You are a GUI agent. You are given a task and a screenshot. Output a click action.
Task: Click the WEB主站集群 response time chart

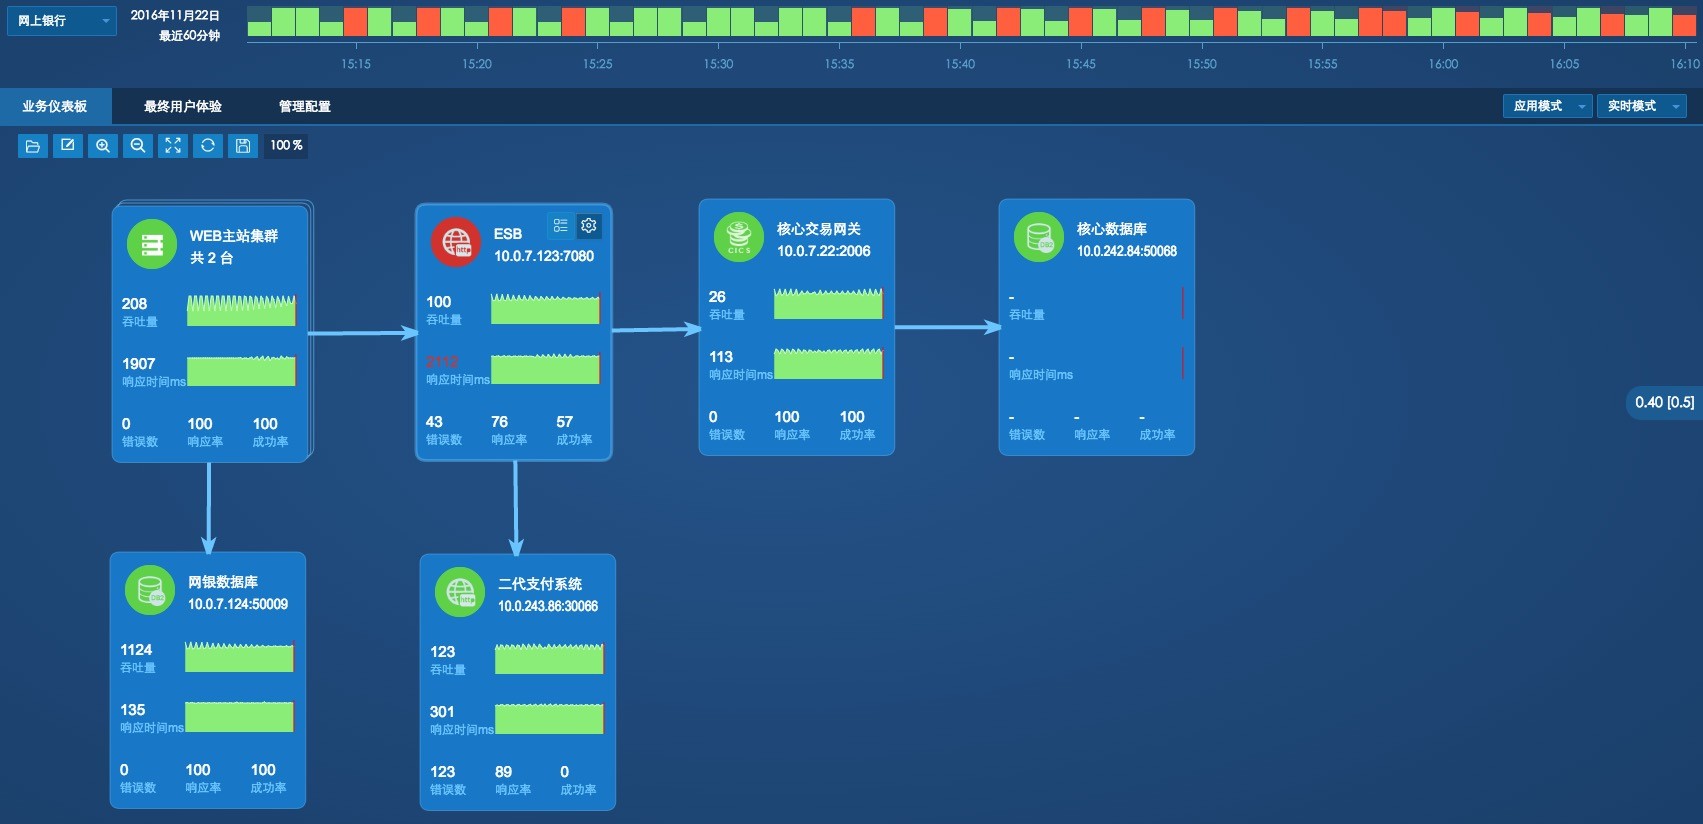tap(242, 371)
